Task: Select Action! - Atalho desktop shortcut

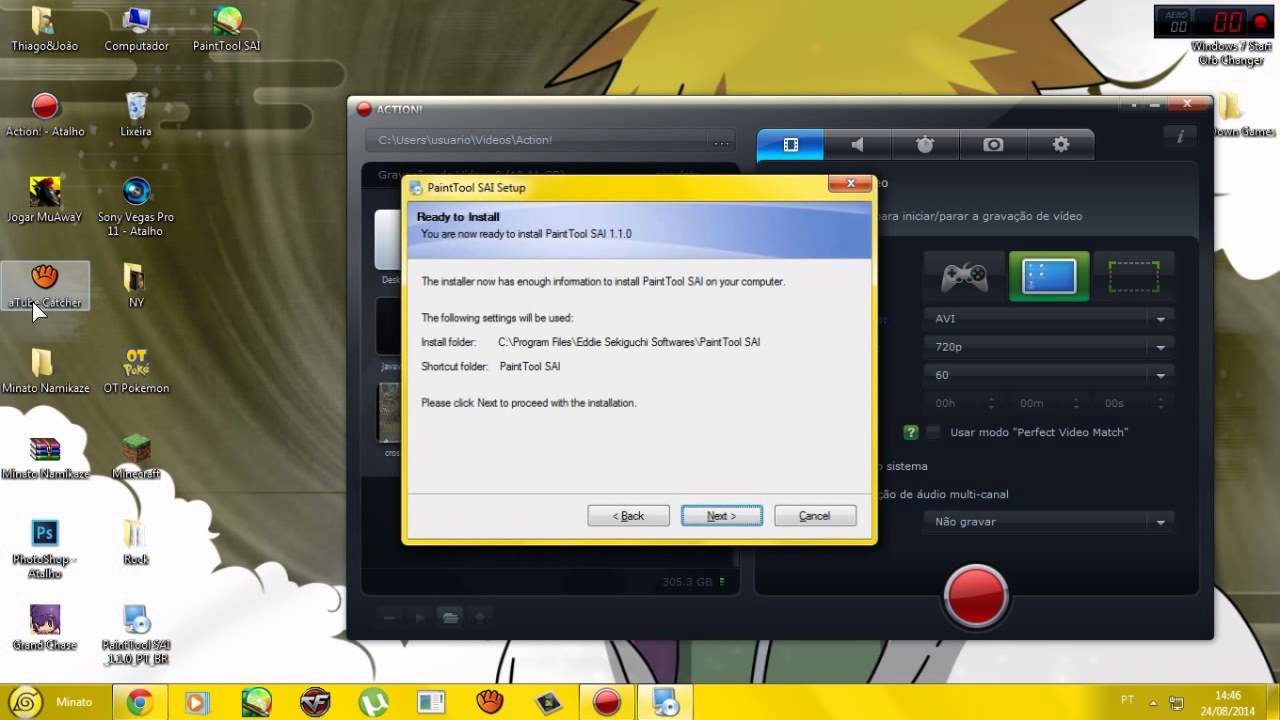Action: click(x=44, y=115)
